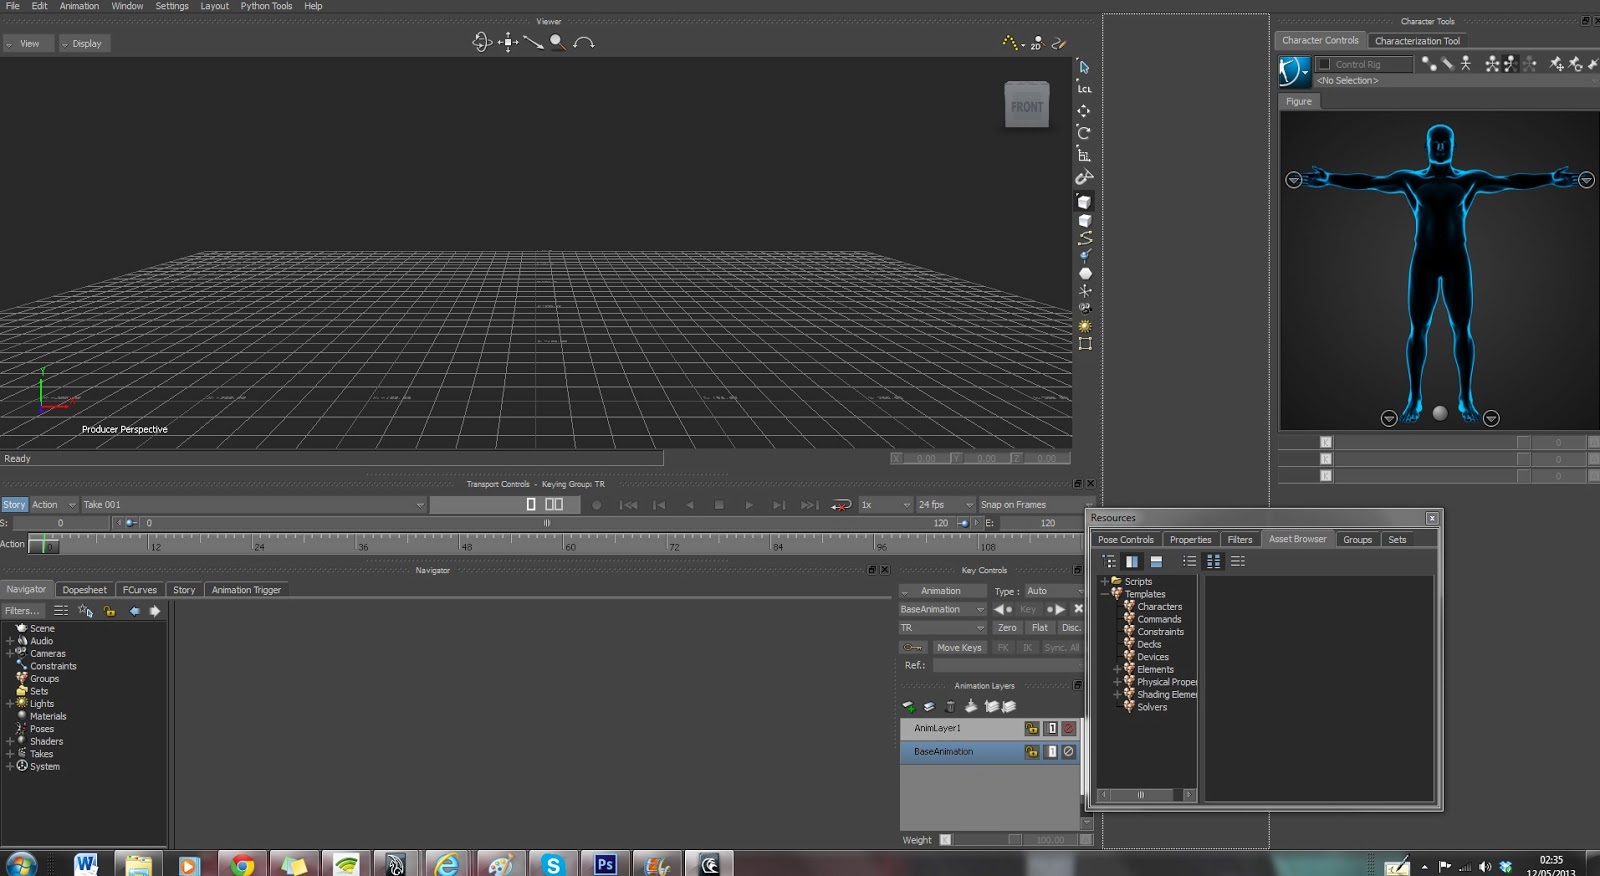
Task: Click the FRONT view cube in the viewer
Action: pyautogui.click(x=1027, y=106)
